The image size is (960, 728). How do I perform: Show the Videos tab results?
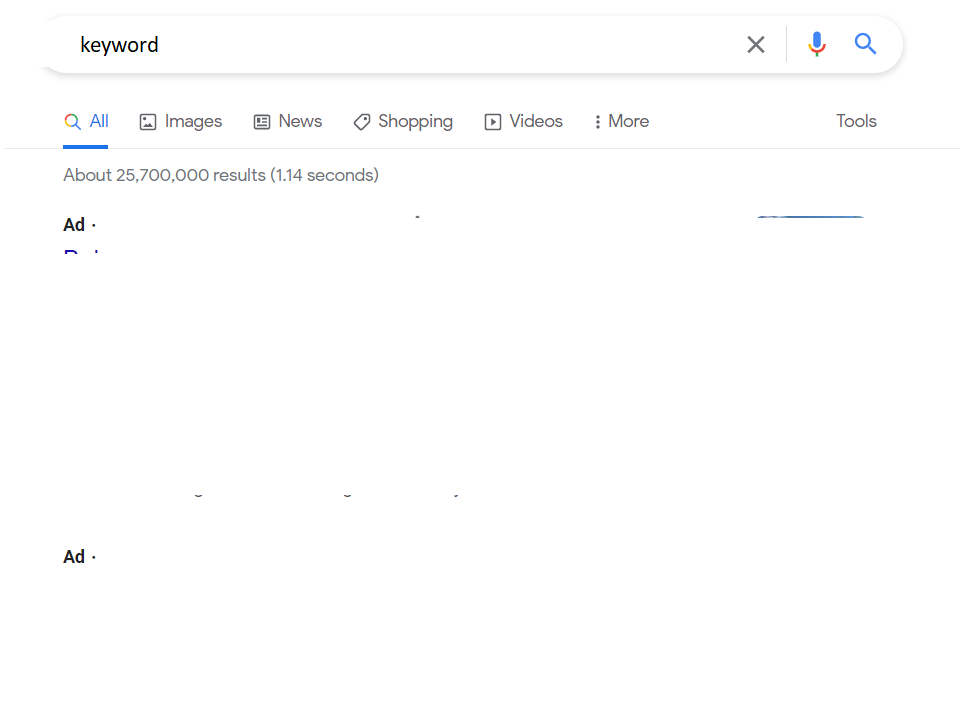523,121
